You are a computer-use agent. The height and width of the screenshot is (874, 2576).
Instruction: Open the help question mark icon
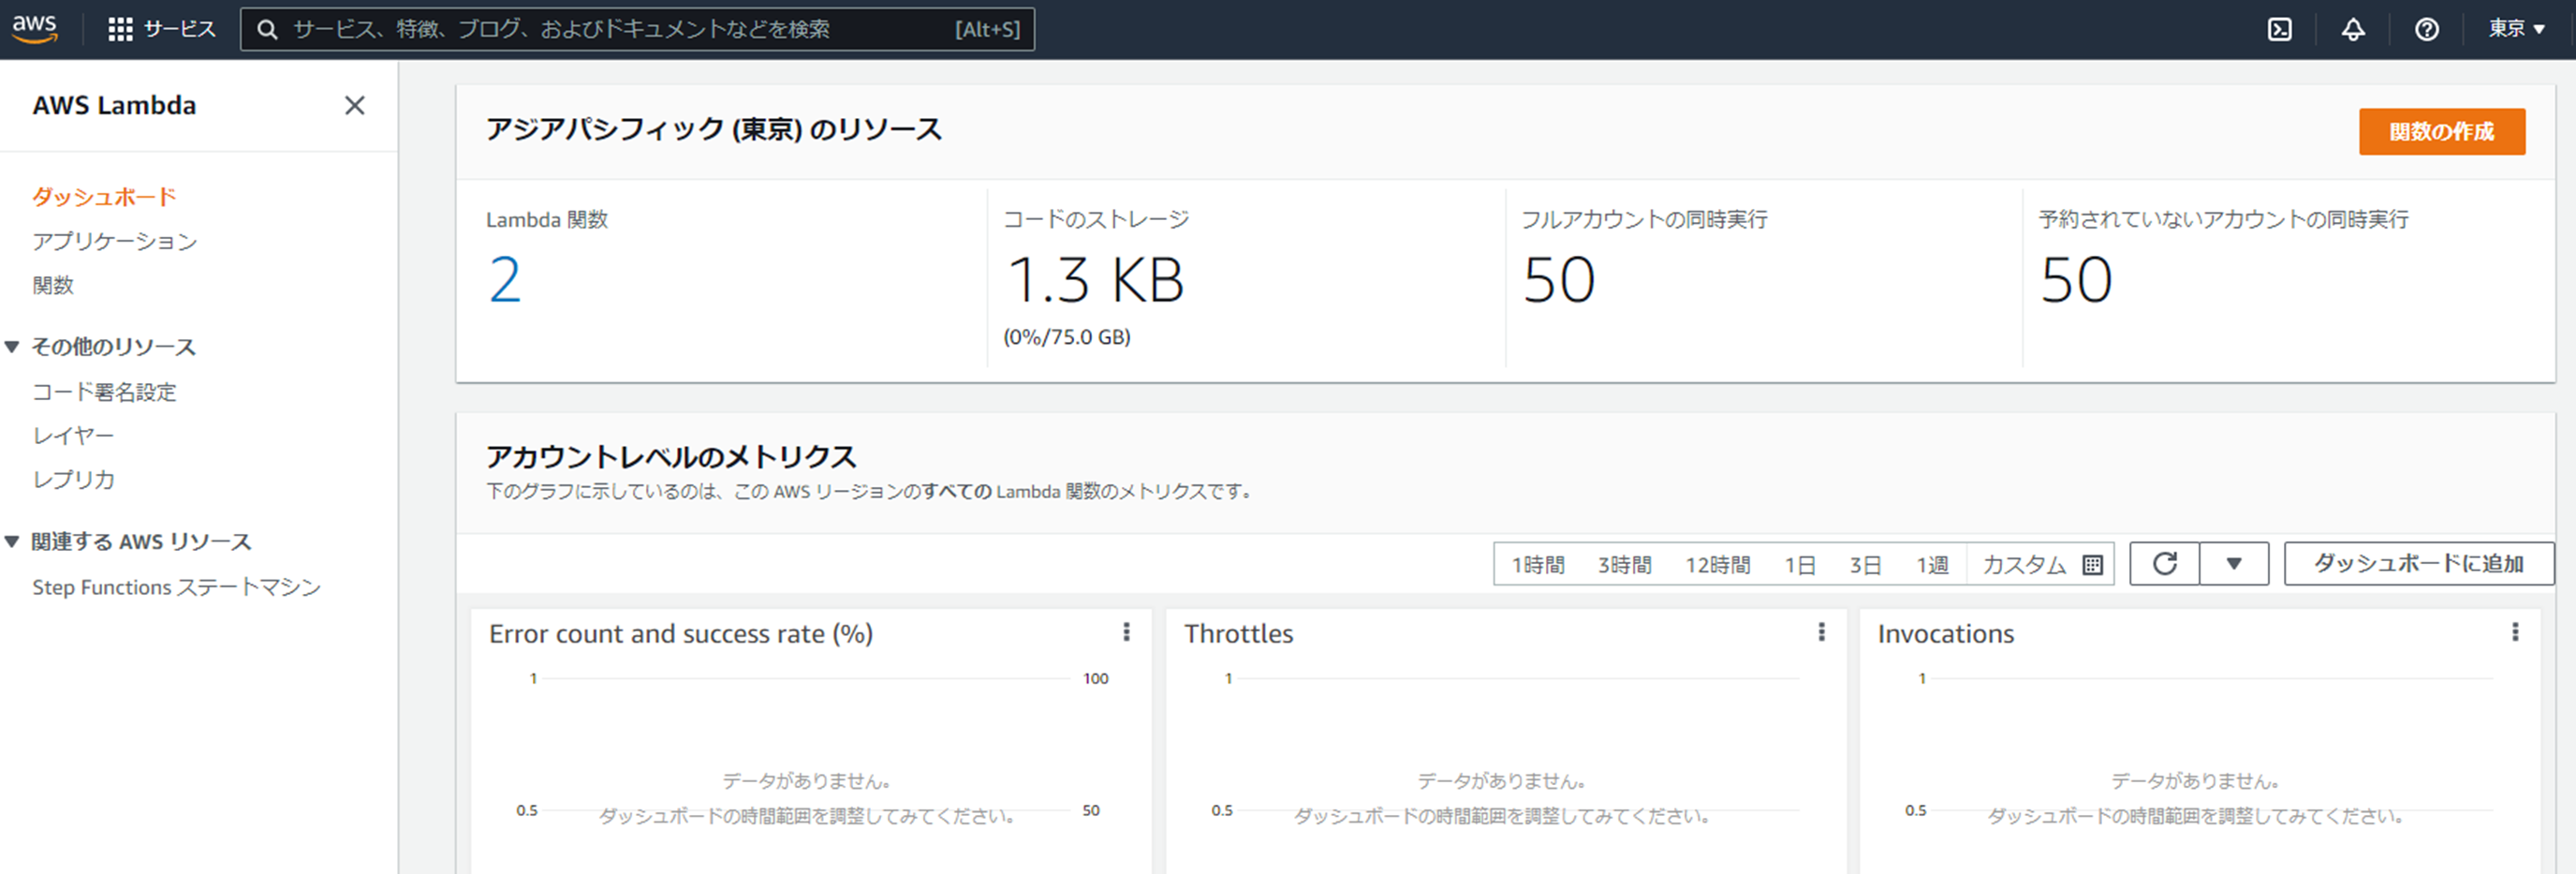click(x=2426, y=29)
